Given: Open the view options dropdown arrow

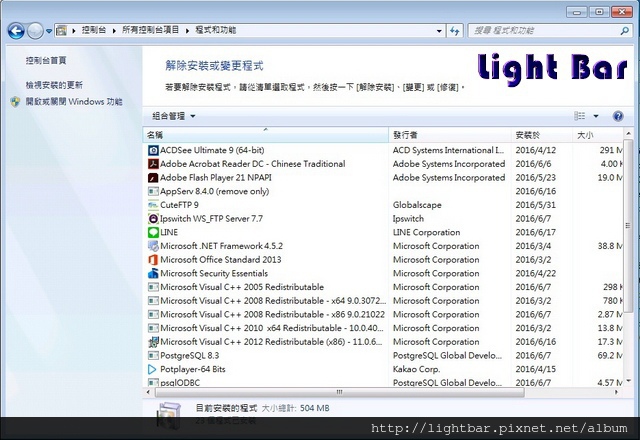Looking at the screenshot, I should pos(596,116).
